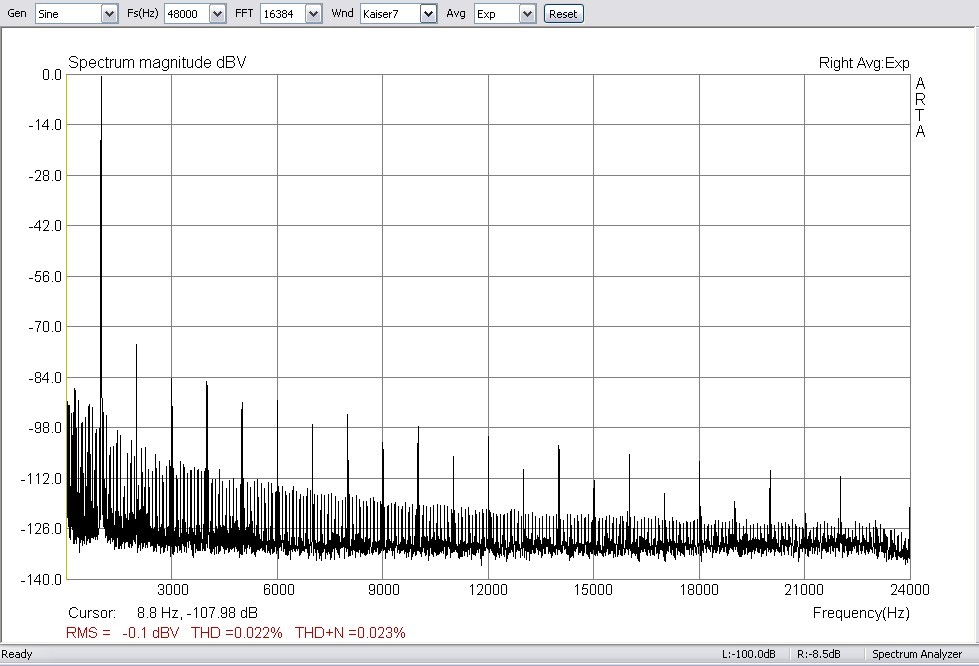Click the Exp averaging field

497,14
